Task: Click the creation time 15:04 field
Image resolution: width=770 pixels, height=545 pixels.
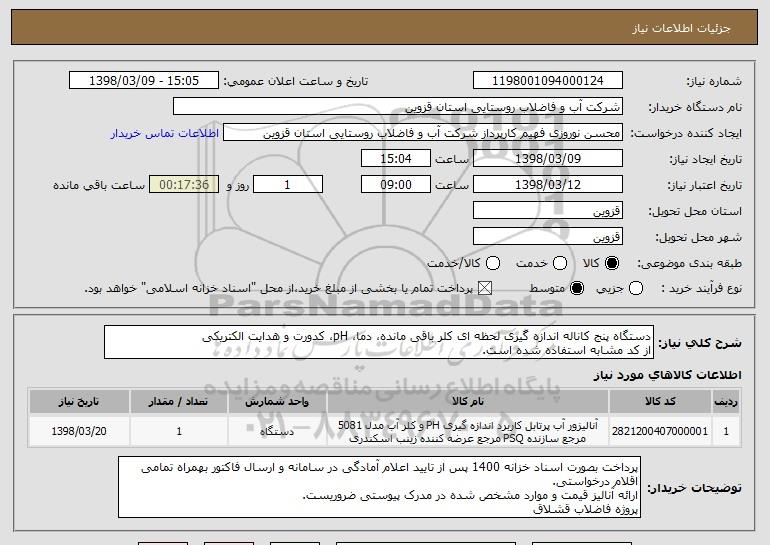Action: tap(396, 159)
